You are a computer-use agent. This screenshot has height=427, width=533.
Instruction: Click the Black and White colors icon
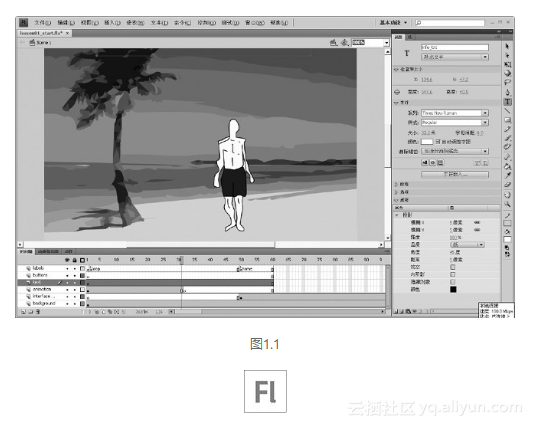507,247
